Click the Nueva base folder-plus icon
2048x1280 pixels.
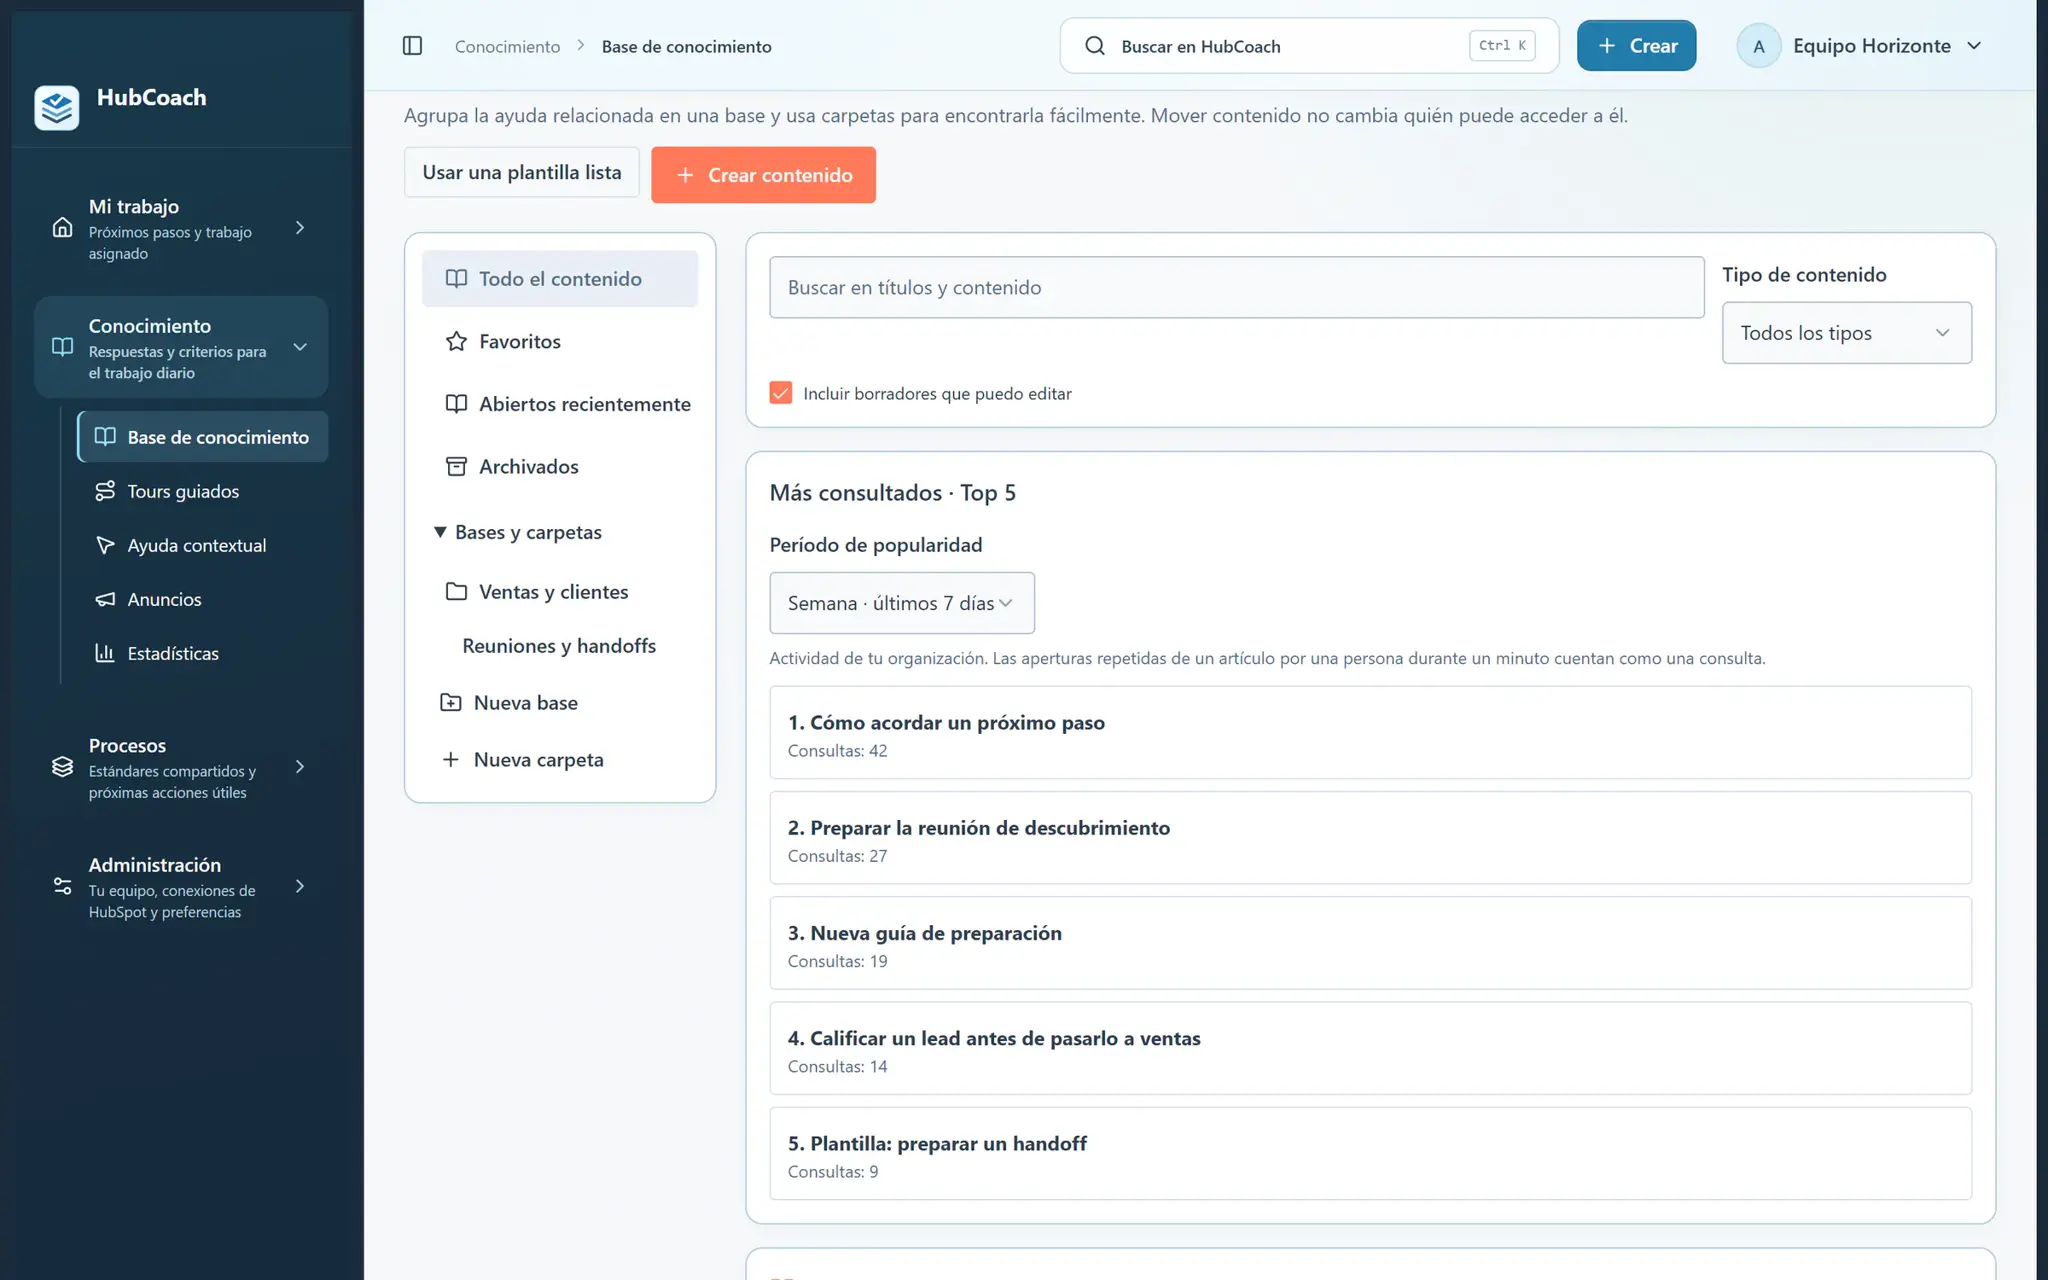coord(451,702)
